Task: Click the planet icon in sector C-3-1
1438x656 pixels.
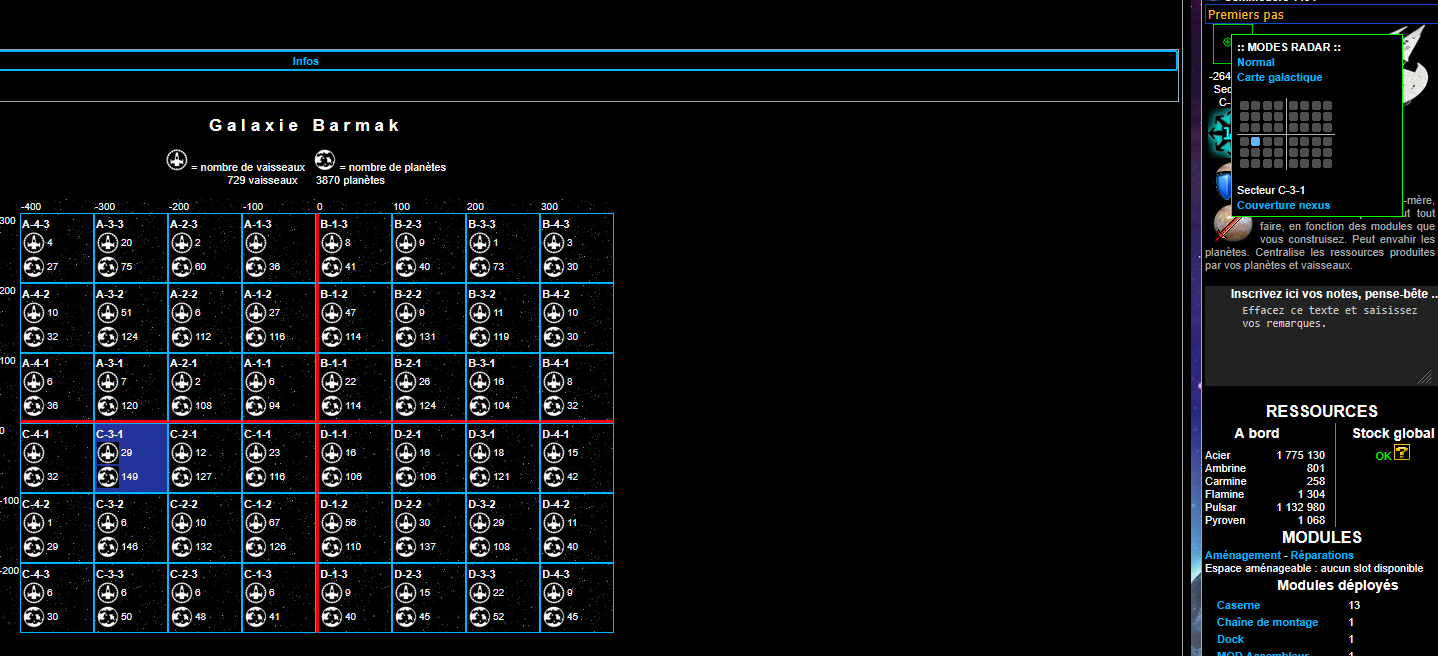Action: 108,476
